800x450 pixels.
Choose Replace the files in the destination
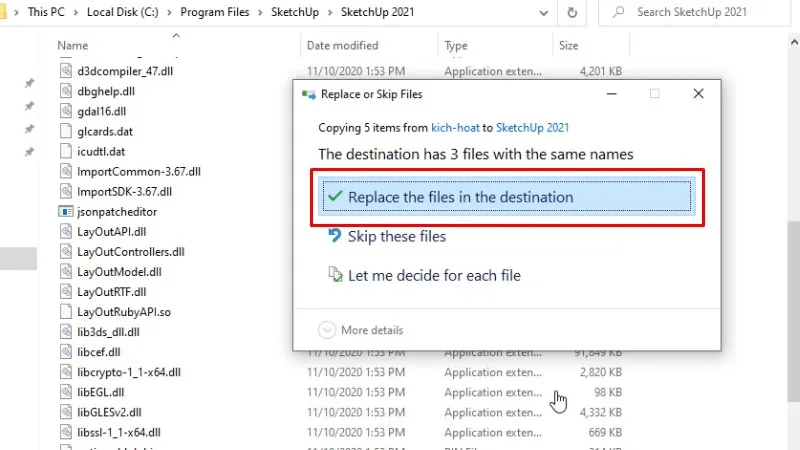click(x=460, y=197)
